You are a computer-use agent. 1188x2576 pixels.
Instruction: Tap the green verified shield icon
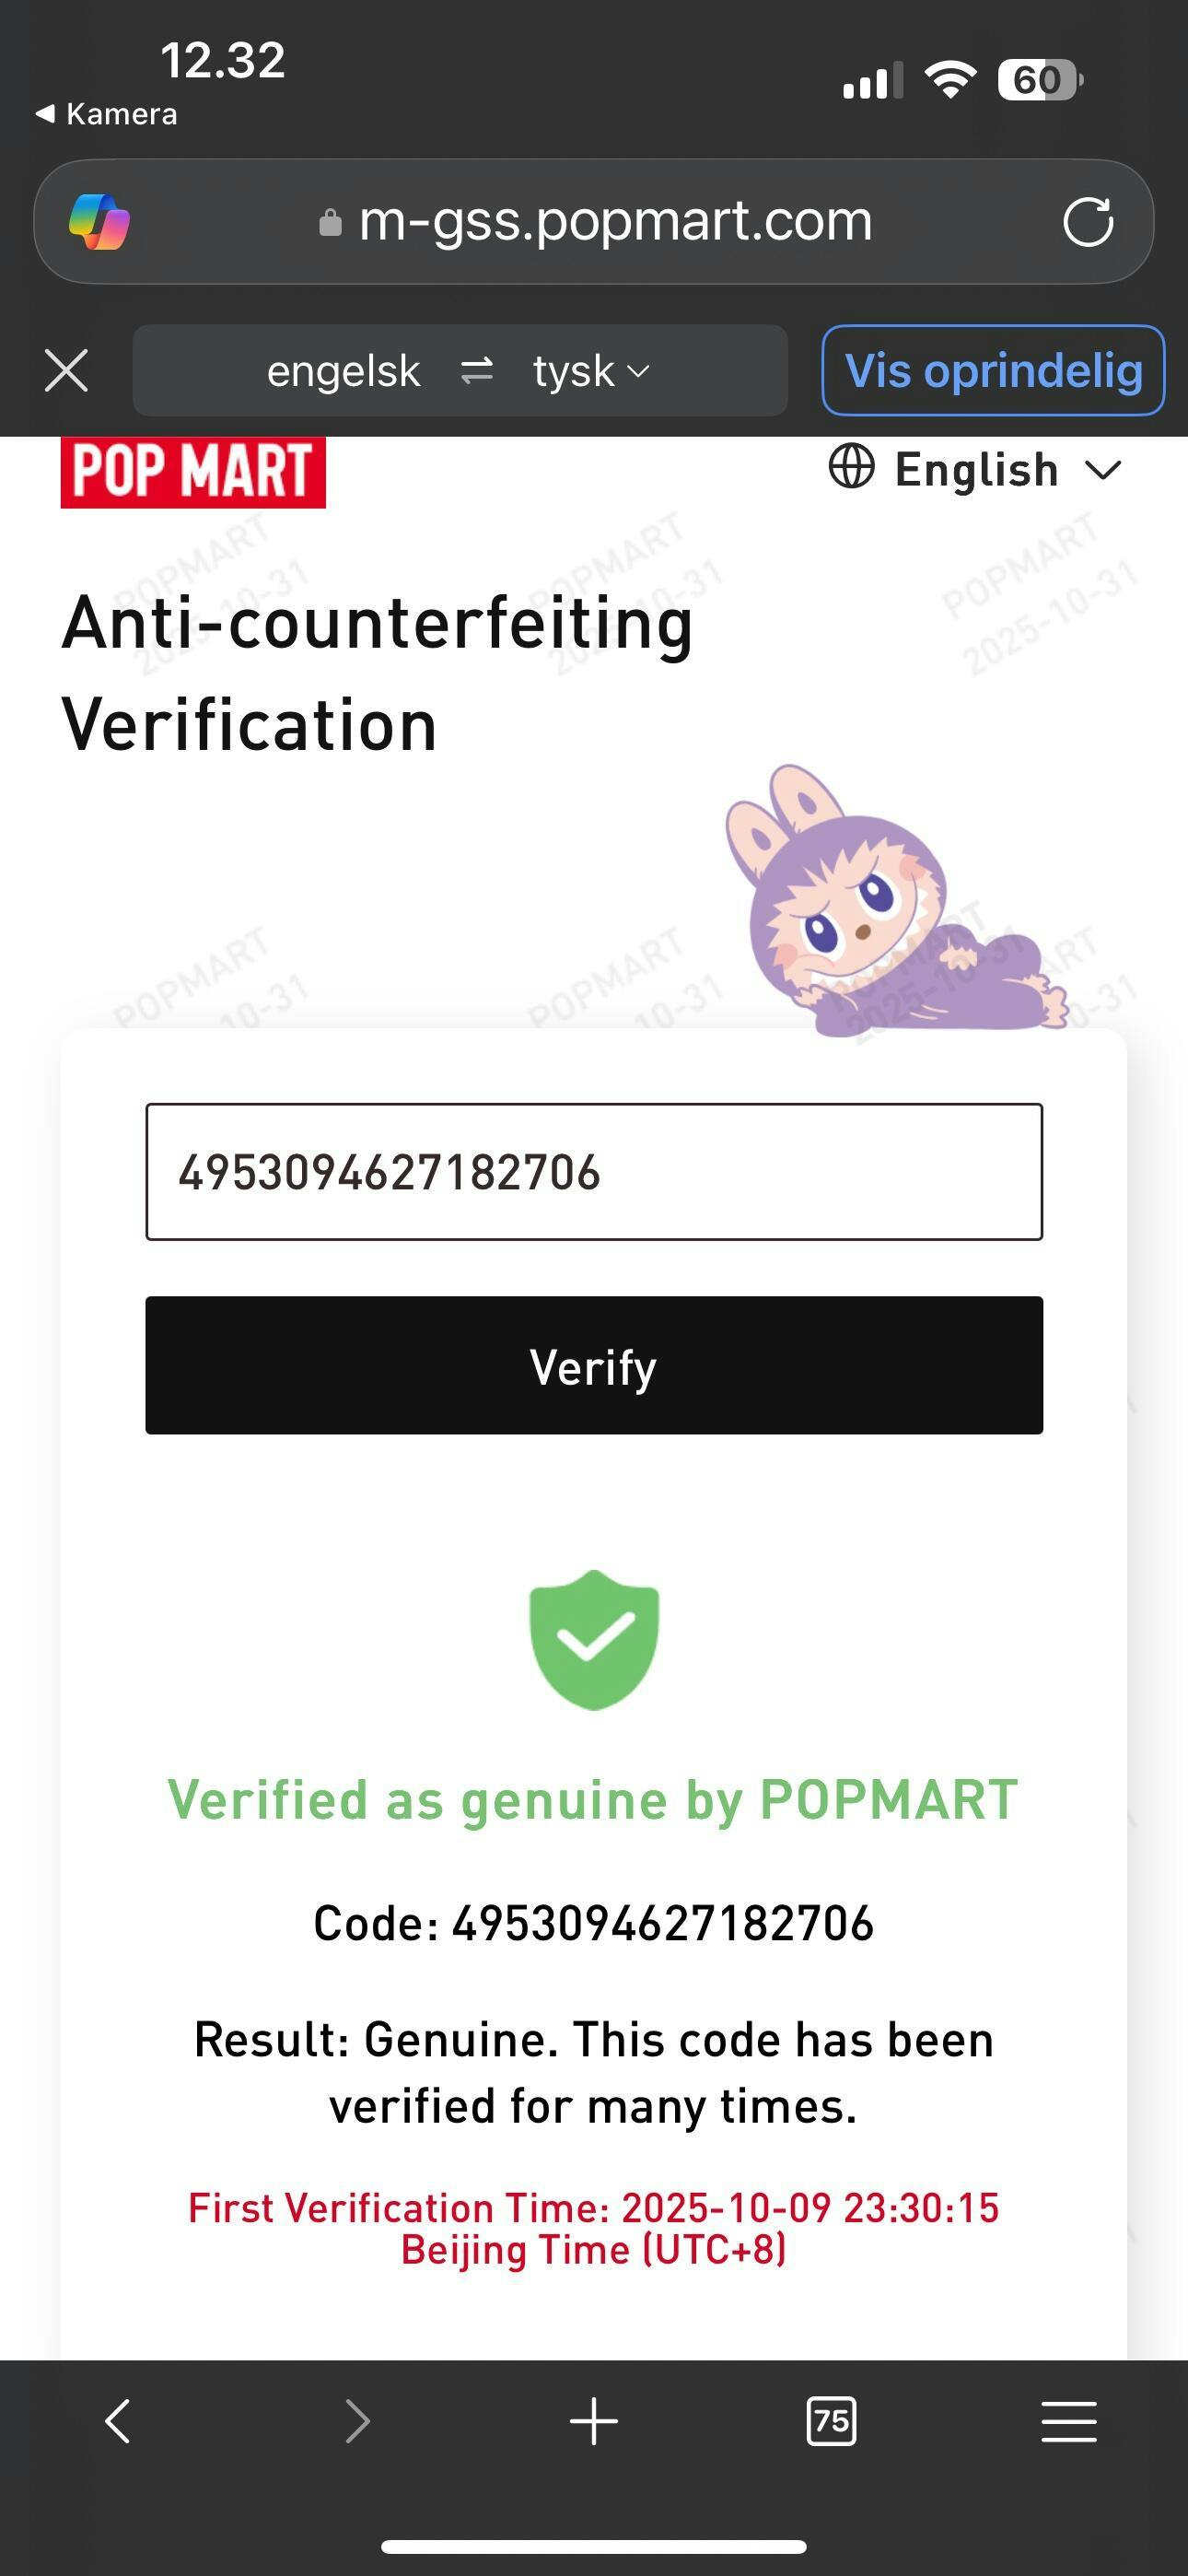594,1639
